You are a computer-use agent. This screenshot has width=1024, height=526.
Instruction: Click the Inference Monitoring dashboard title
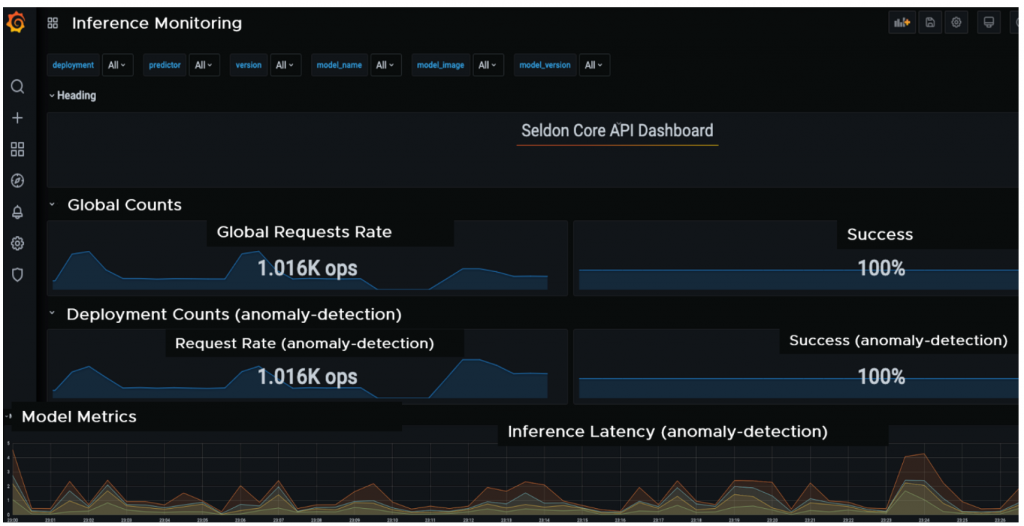pos(157,24)
